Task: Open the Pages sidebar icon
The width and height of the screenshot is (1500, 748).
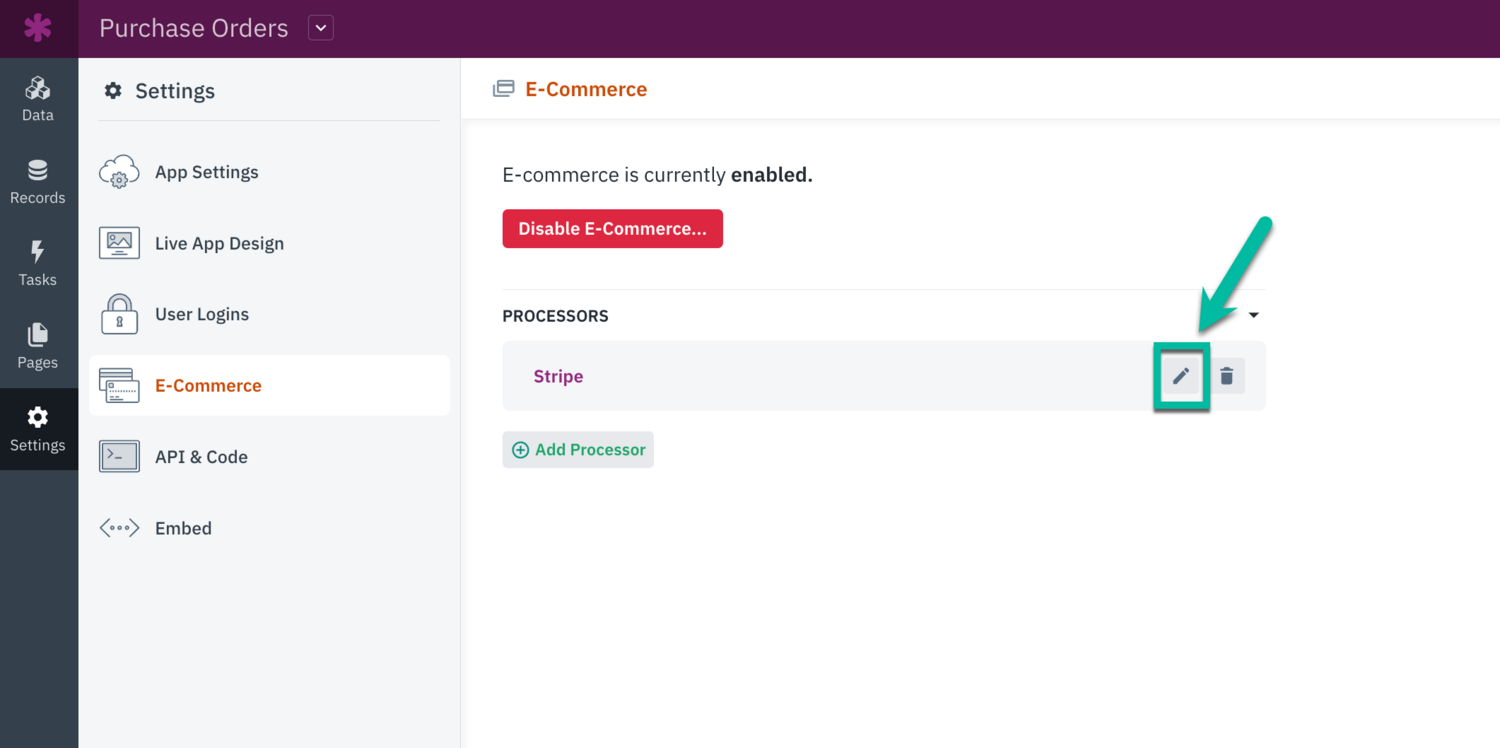Action: (x=37, y=345)
